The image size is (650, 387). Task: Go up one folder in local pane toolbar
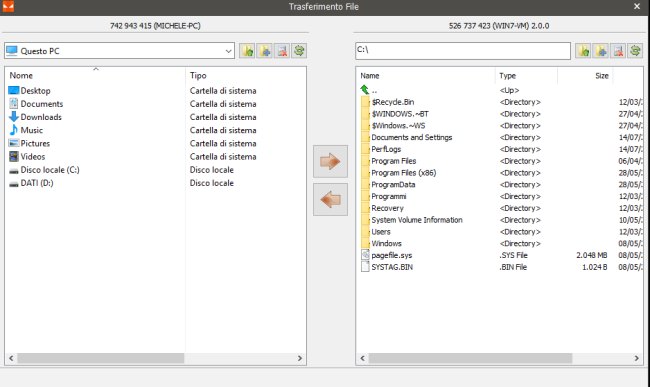(x=247, y=51)
